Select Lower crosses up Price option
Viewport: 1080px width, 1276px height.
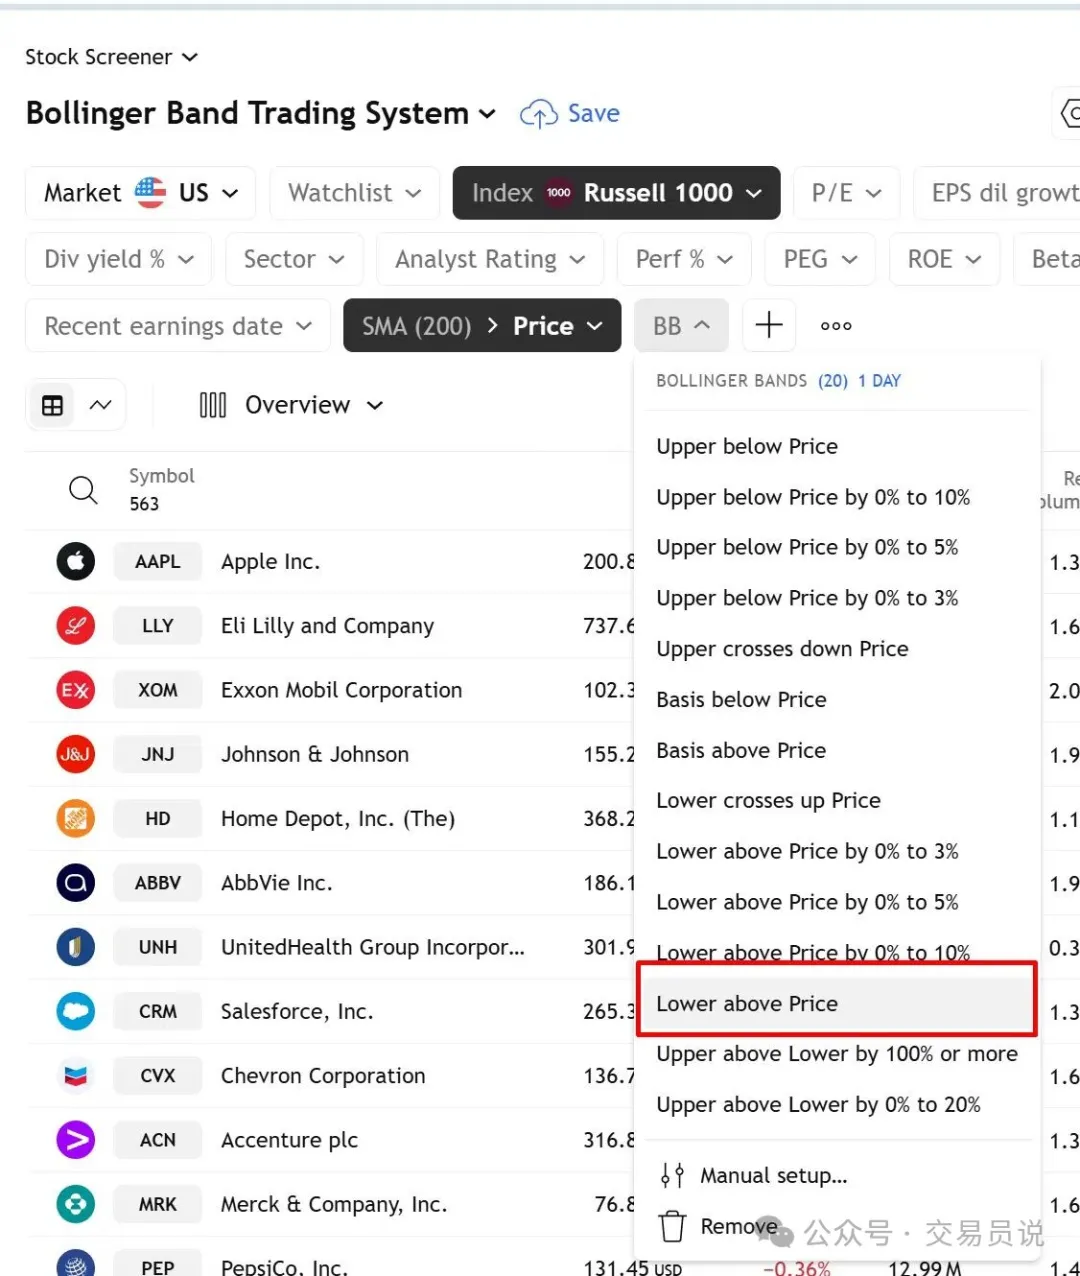tap(768, 800)
